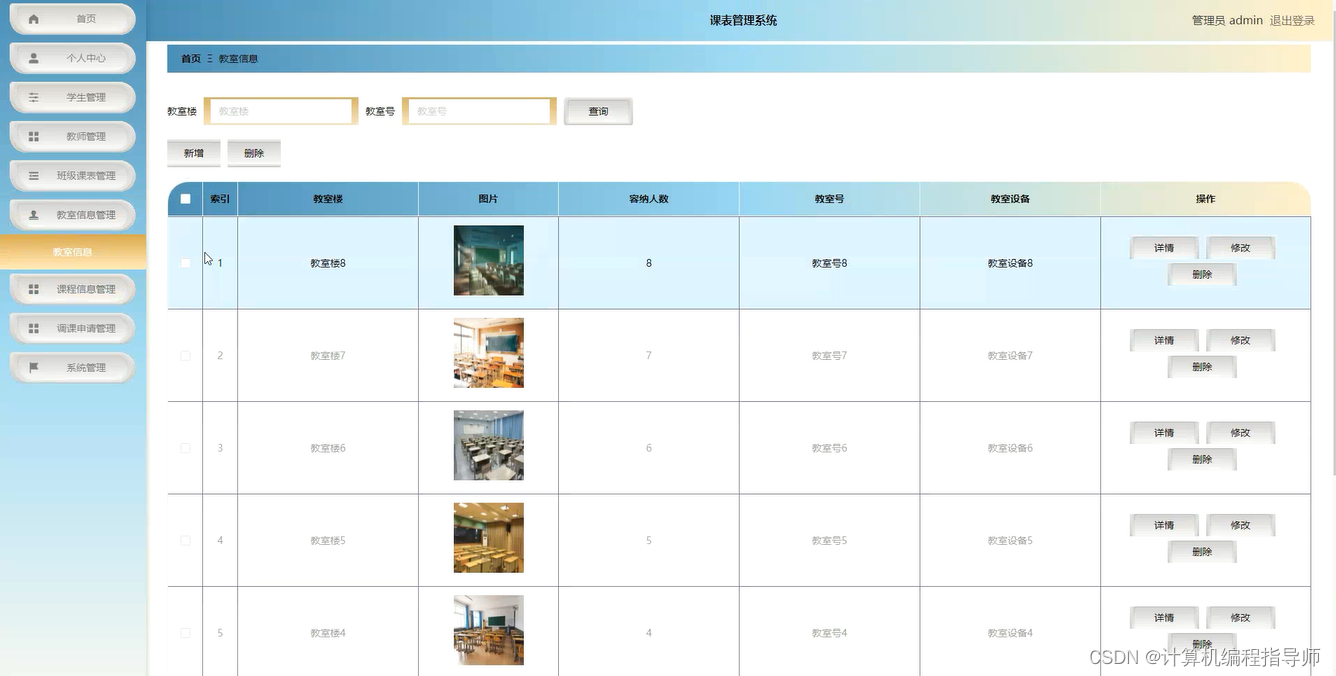Click the 教室设备7 cell

click(x=1010, y=356)
